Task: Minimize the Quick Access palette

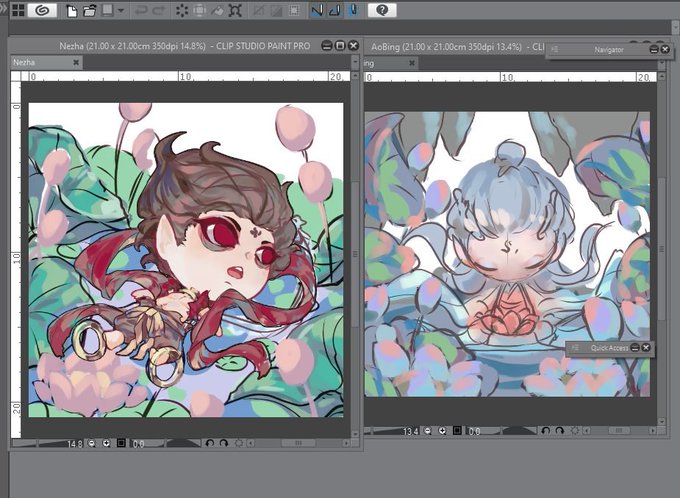Action: [635, 347]
